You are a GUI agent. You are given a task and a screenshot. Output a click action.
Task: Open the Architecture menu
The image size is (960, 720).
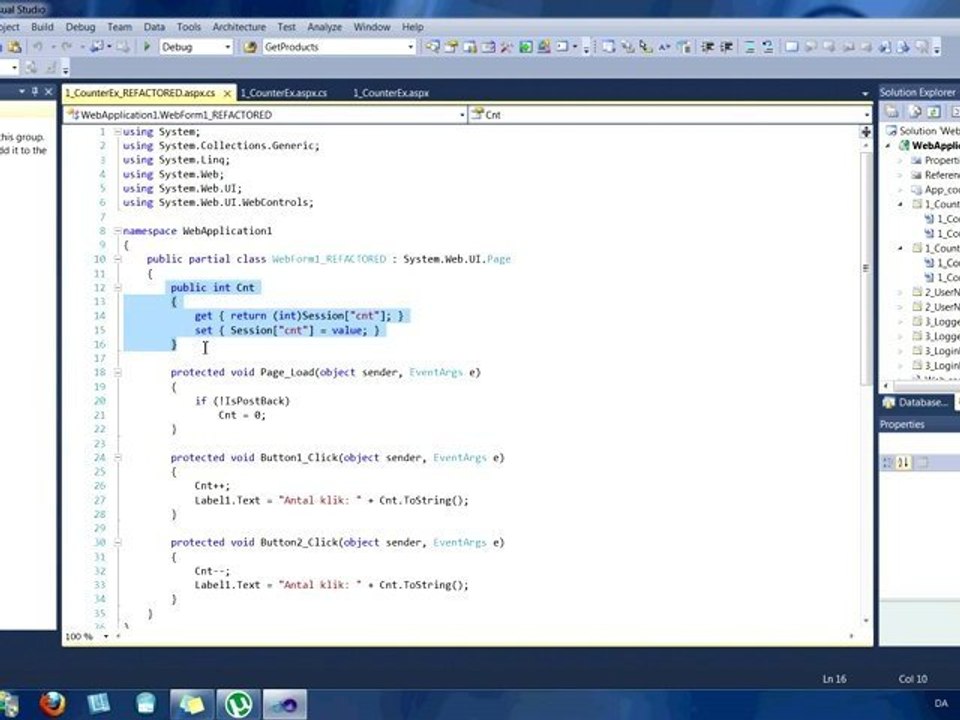[x=239, y=27]
